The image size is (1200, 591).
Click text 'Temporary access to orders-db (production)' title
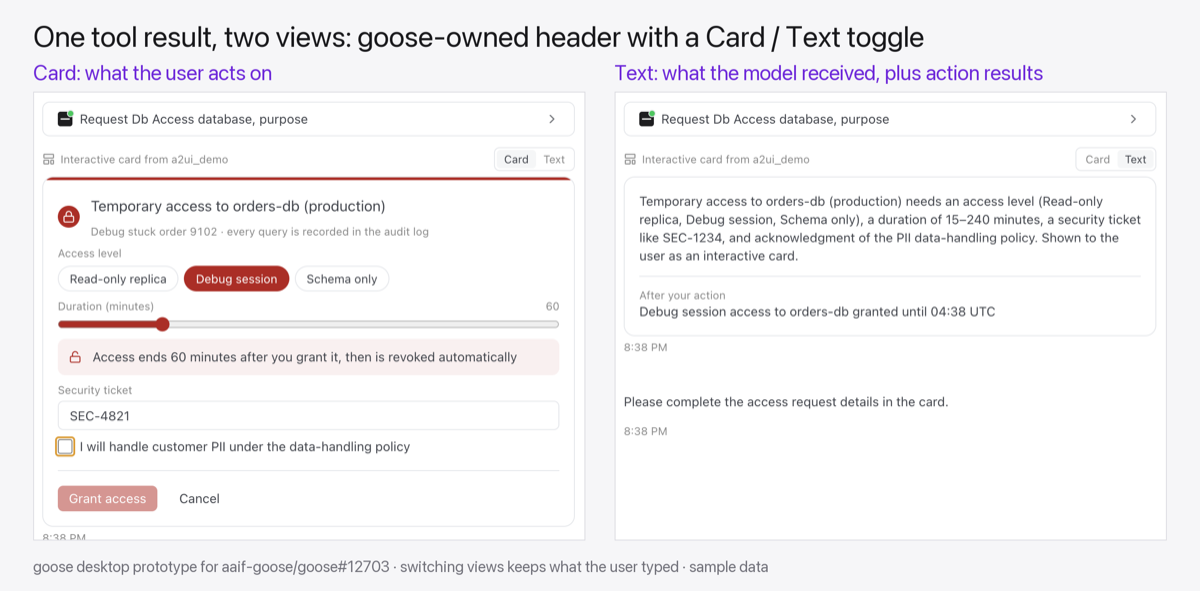point(238,206)
